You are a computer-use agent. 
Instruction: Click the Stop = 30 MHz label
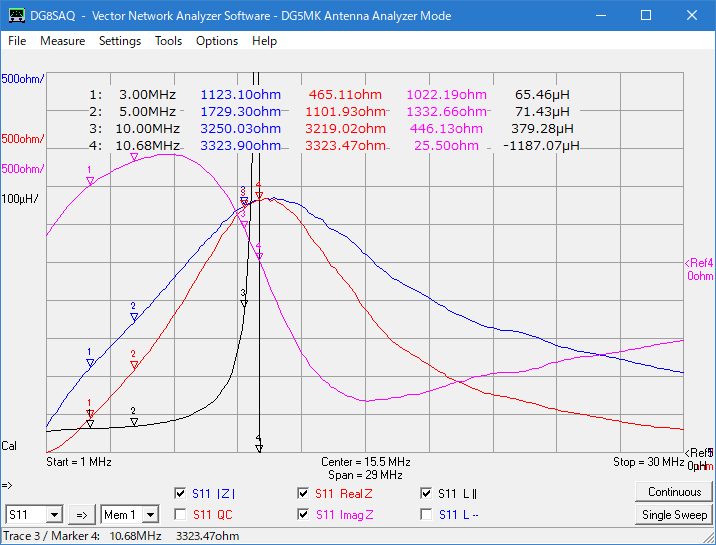click(648, 462)
